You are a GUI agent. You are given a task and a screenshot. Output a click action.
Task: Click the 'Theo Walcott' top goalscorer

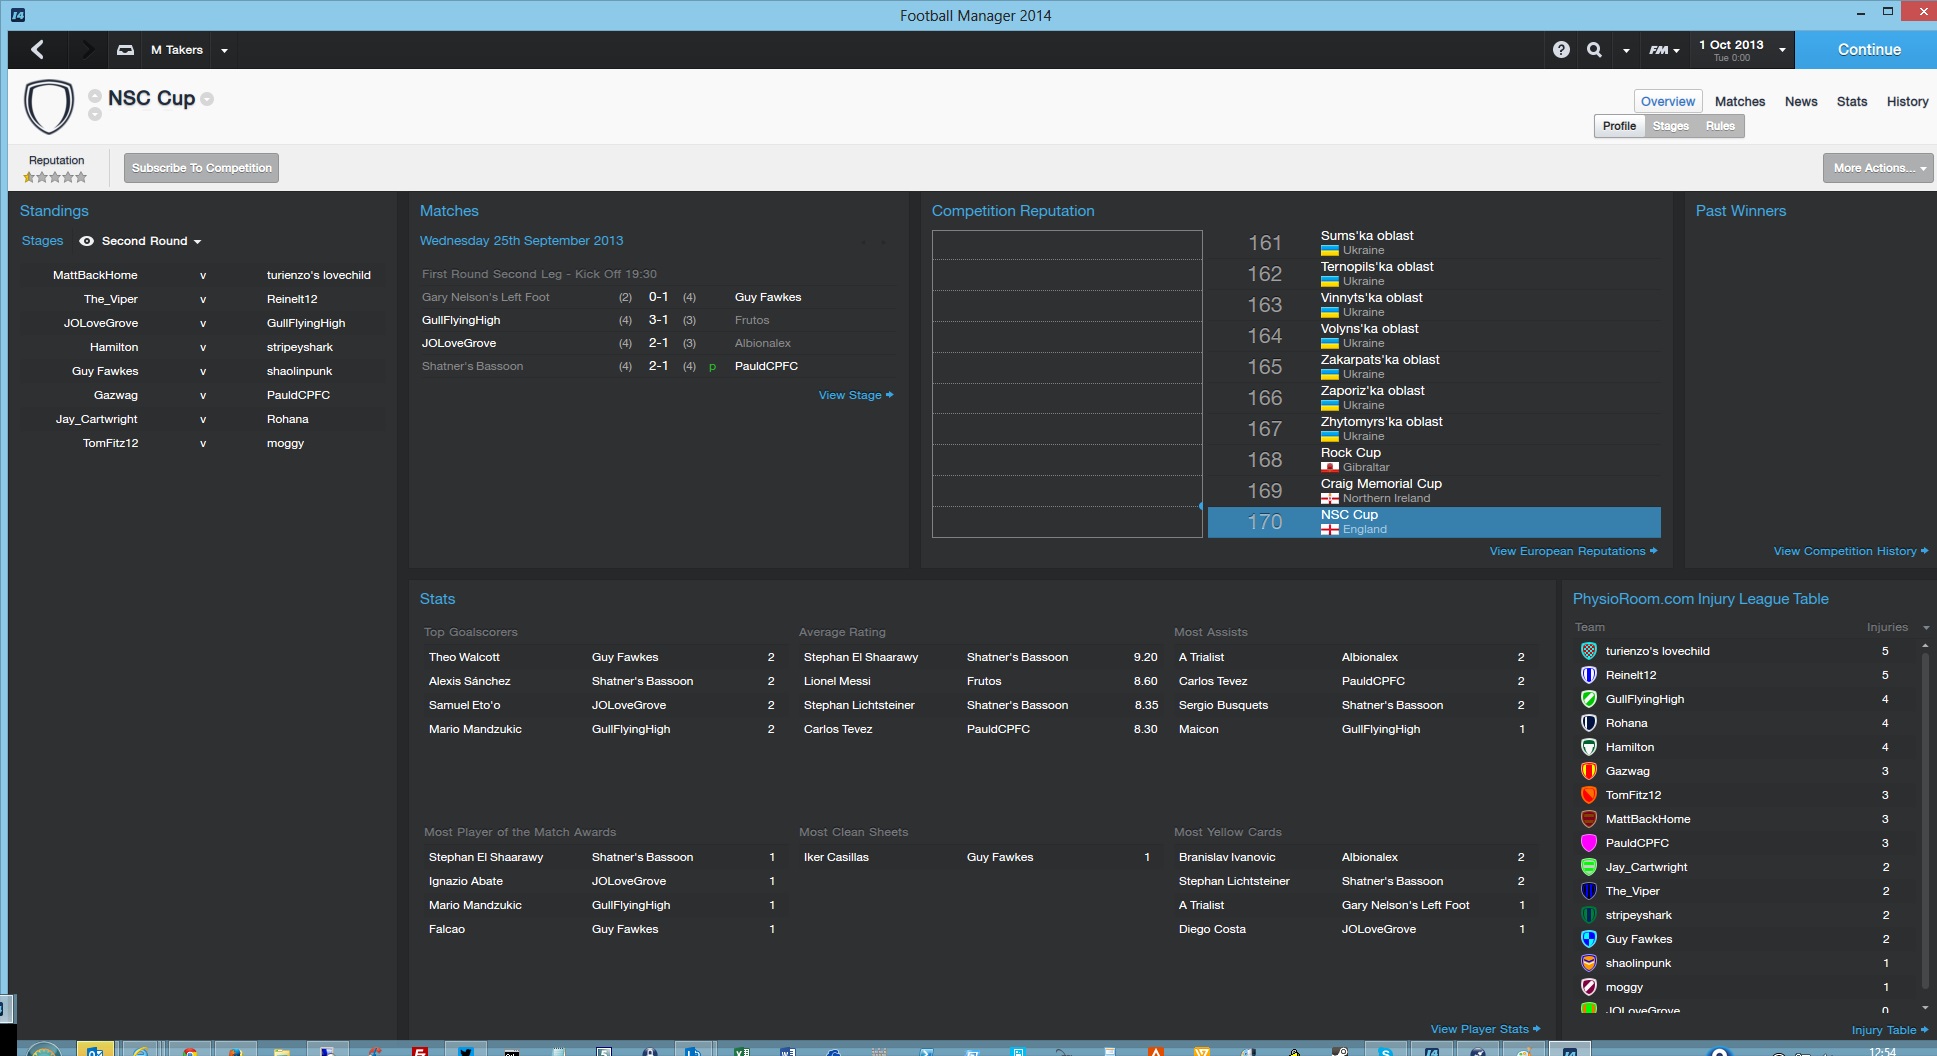(464, 657)
